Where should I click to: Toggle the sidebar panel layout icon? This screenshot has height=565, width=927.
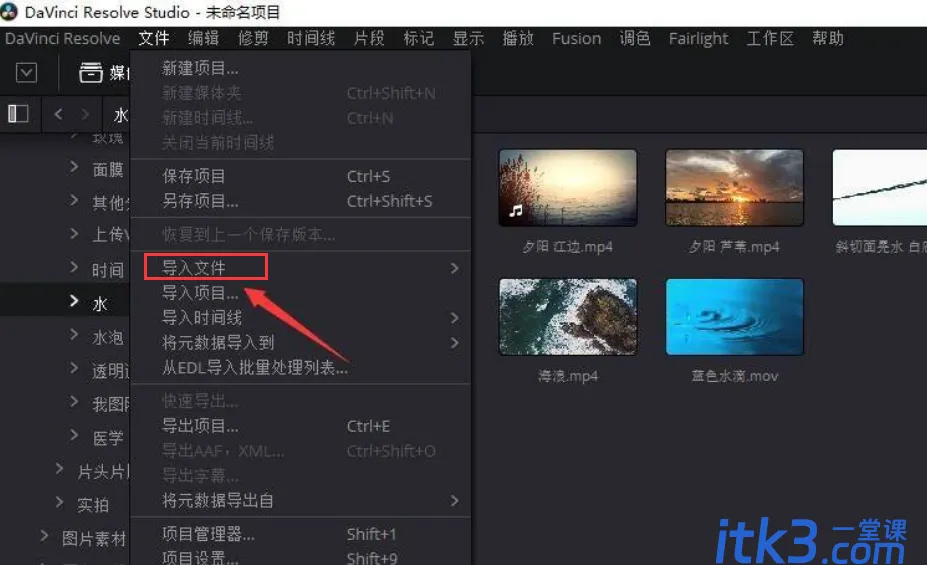18,113
